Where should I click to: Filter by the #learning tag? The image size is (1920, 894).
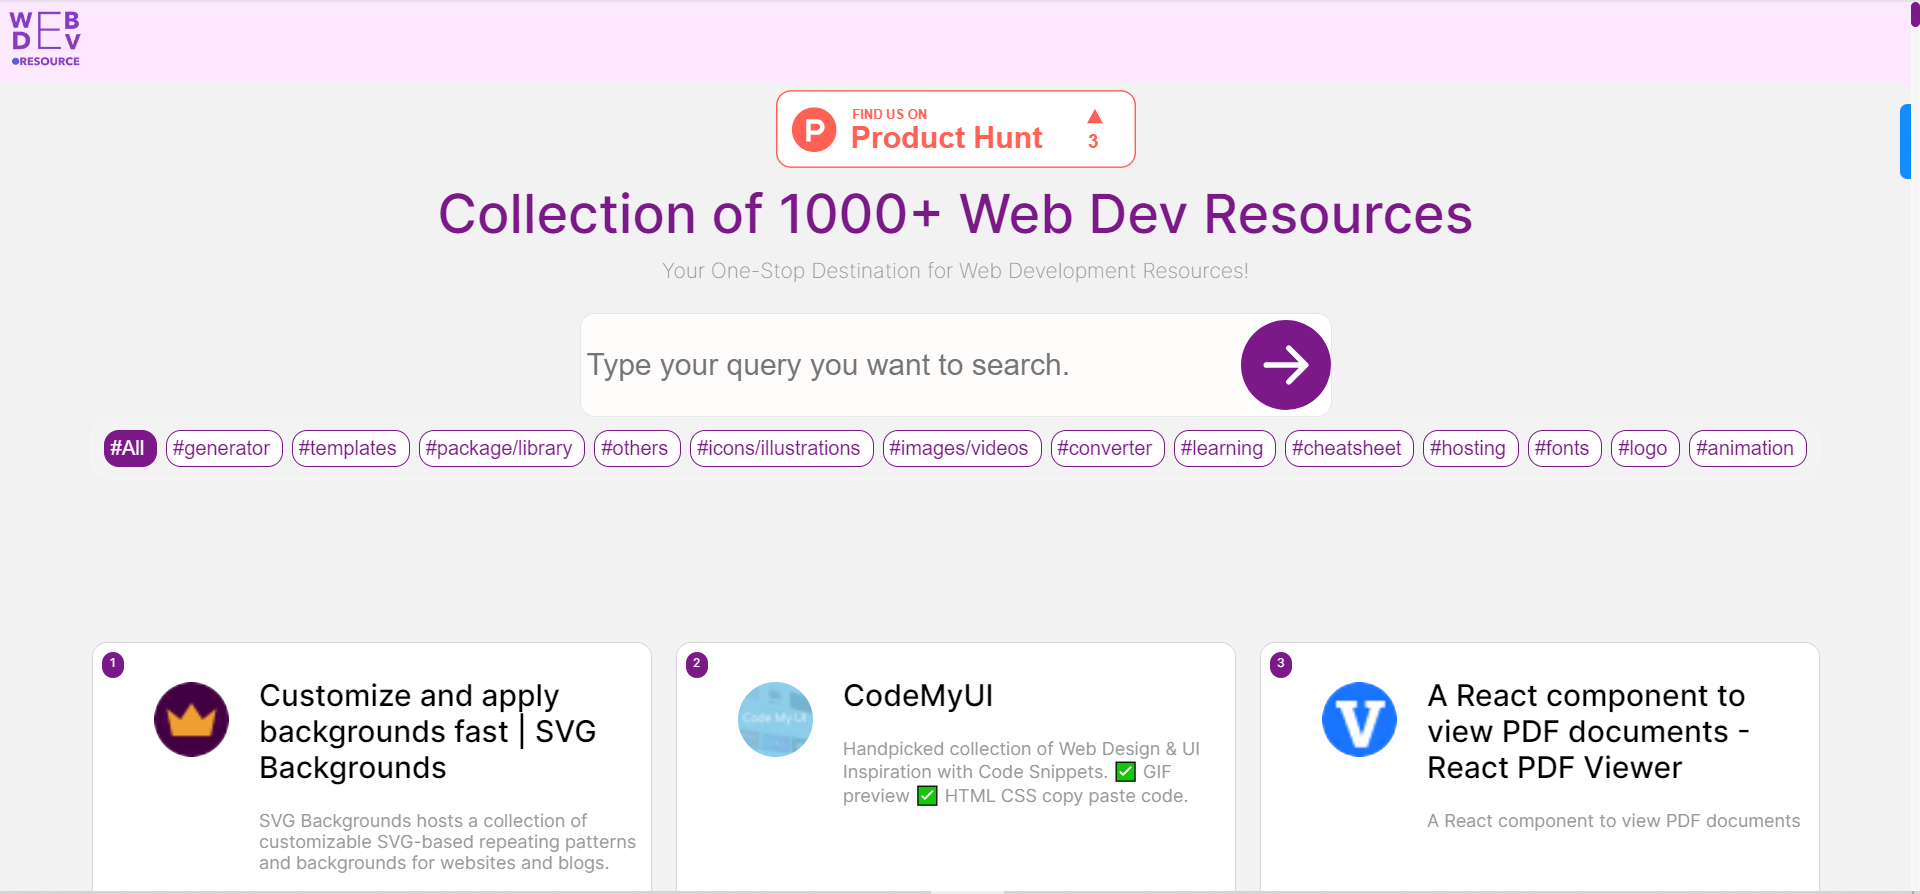coord(1224,448)
